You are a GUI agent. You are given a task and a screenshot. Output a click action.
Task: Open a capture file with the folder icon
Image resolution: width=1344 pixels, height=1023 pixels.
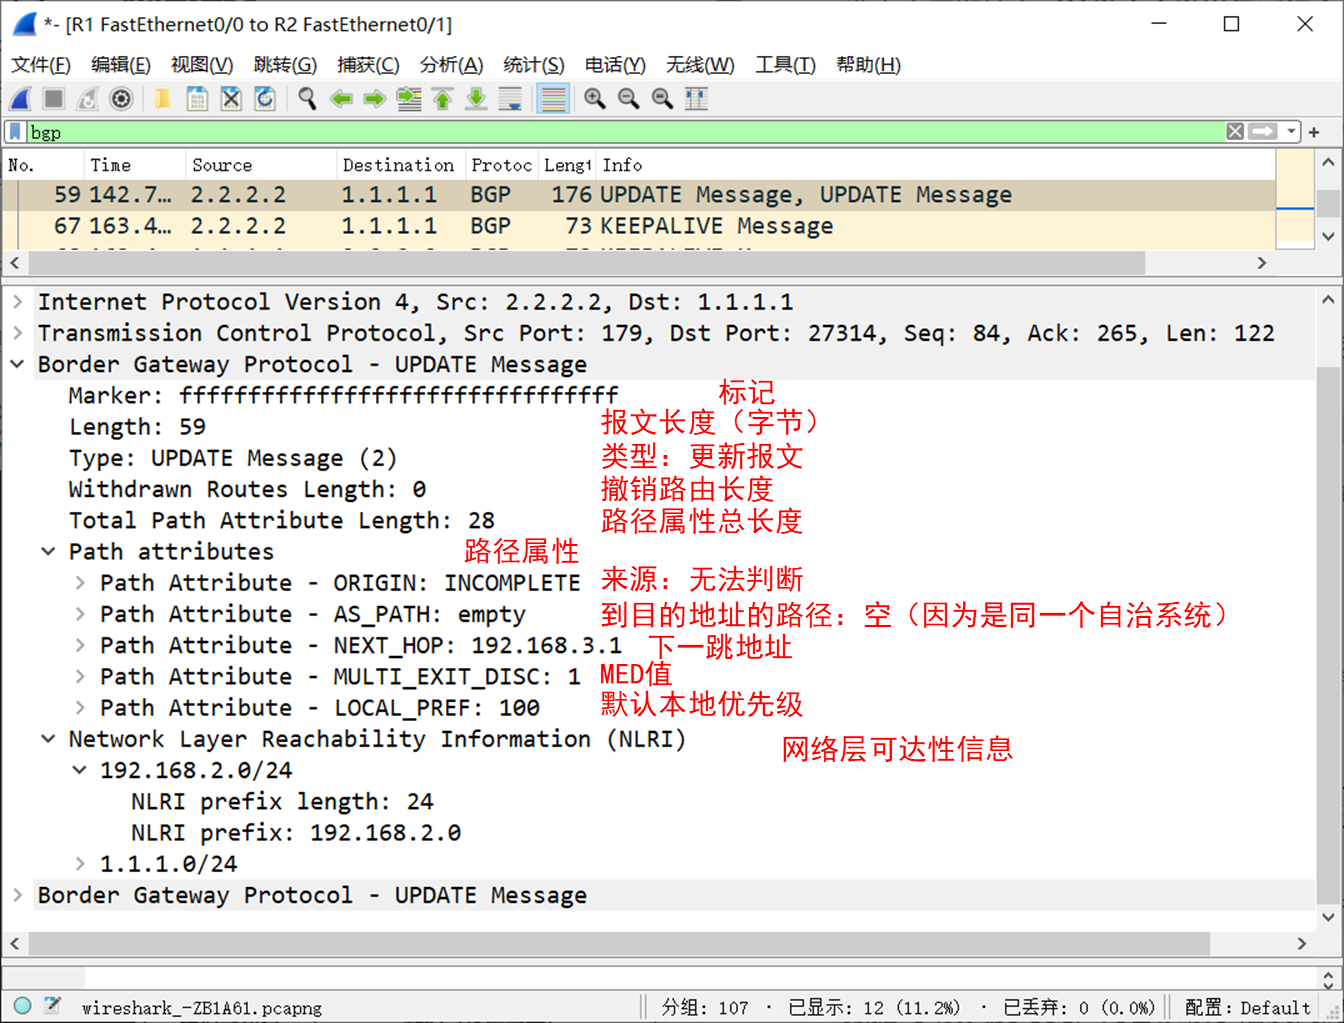162,98
